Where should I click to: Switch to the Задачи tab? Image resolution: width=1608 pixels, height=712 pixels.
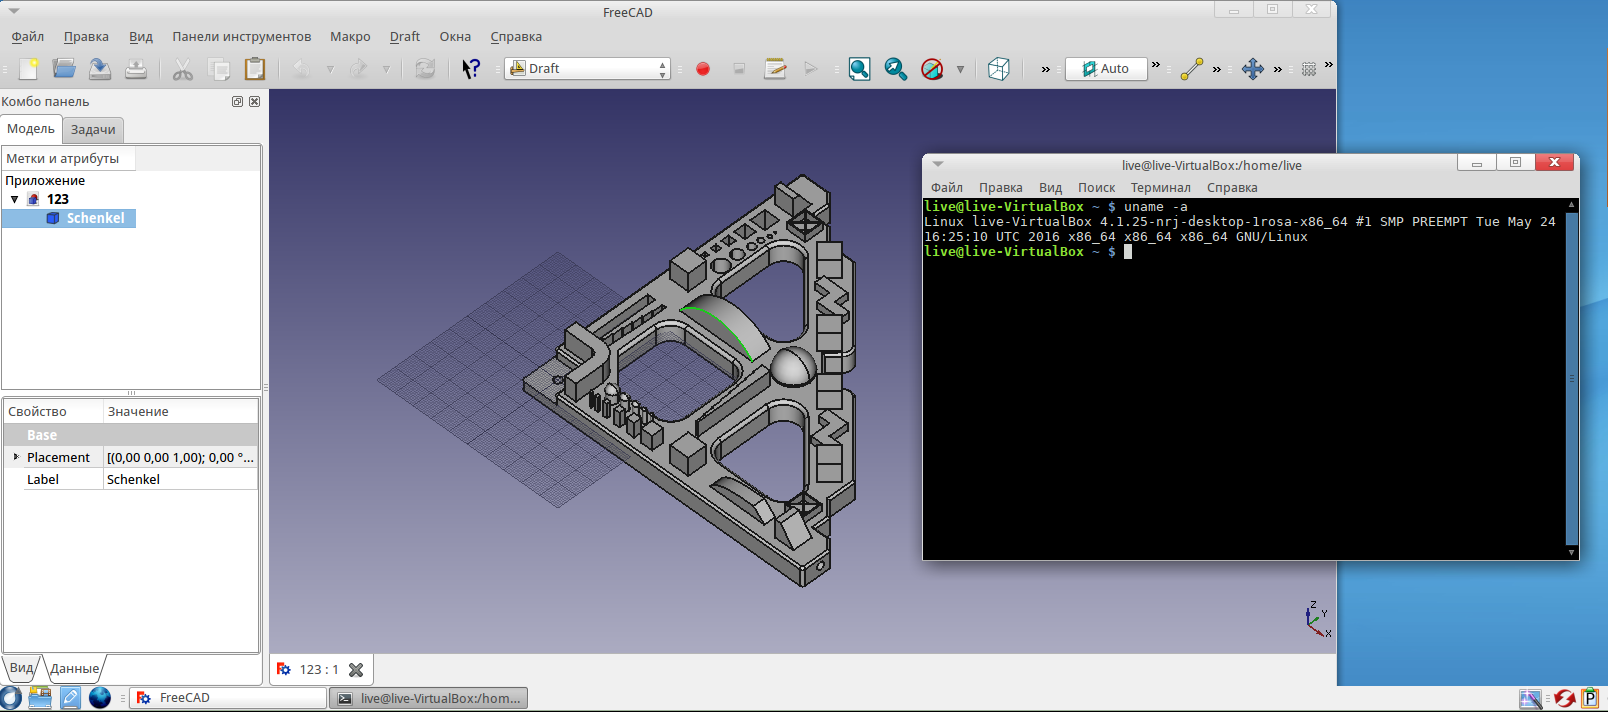[93, 130]
